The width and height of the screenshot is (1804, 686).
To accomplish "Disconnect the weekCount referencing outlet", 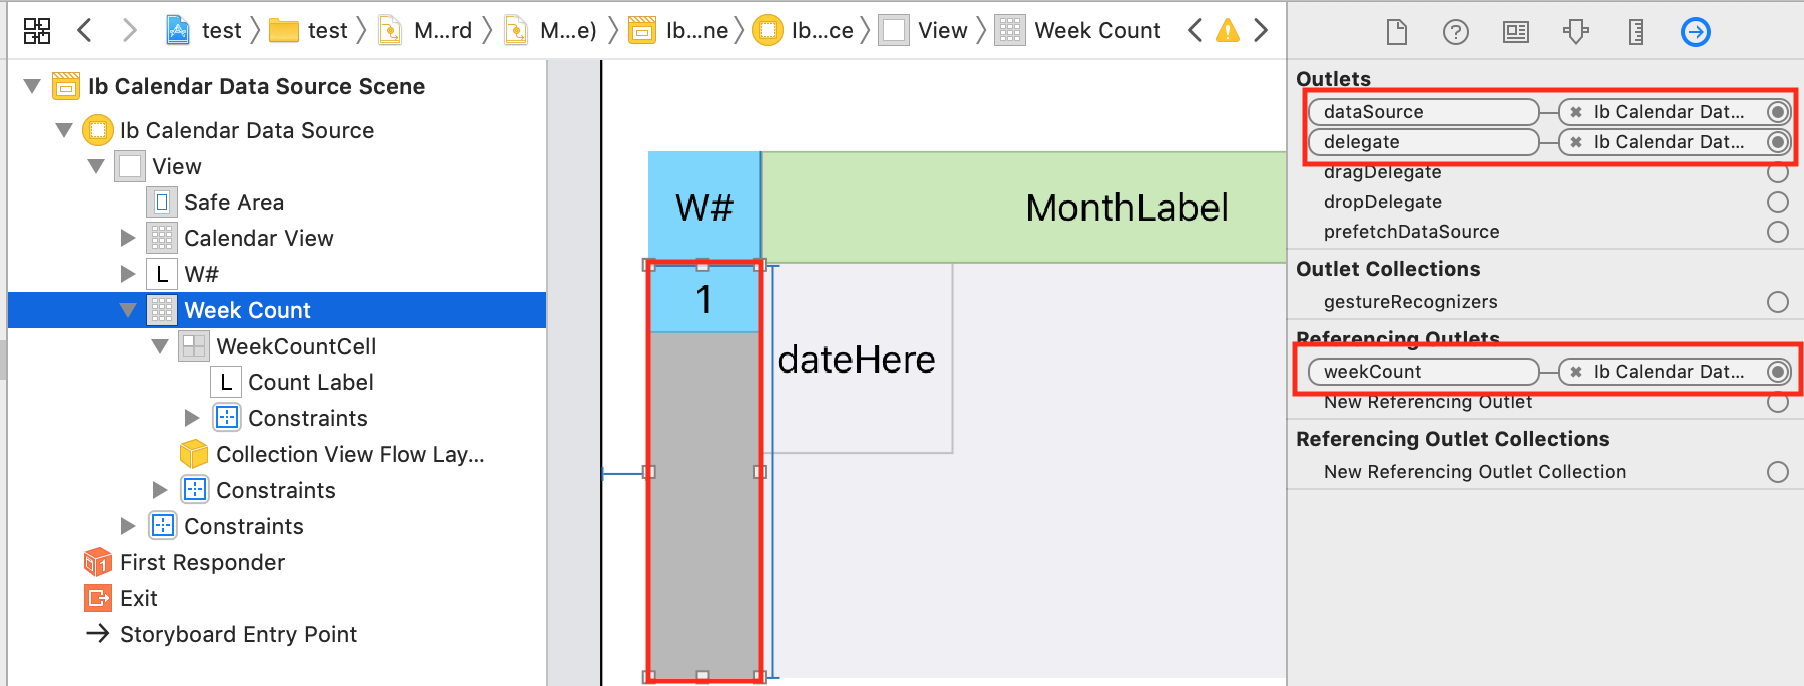I will point(1576,372).
